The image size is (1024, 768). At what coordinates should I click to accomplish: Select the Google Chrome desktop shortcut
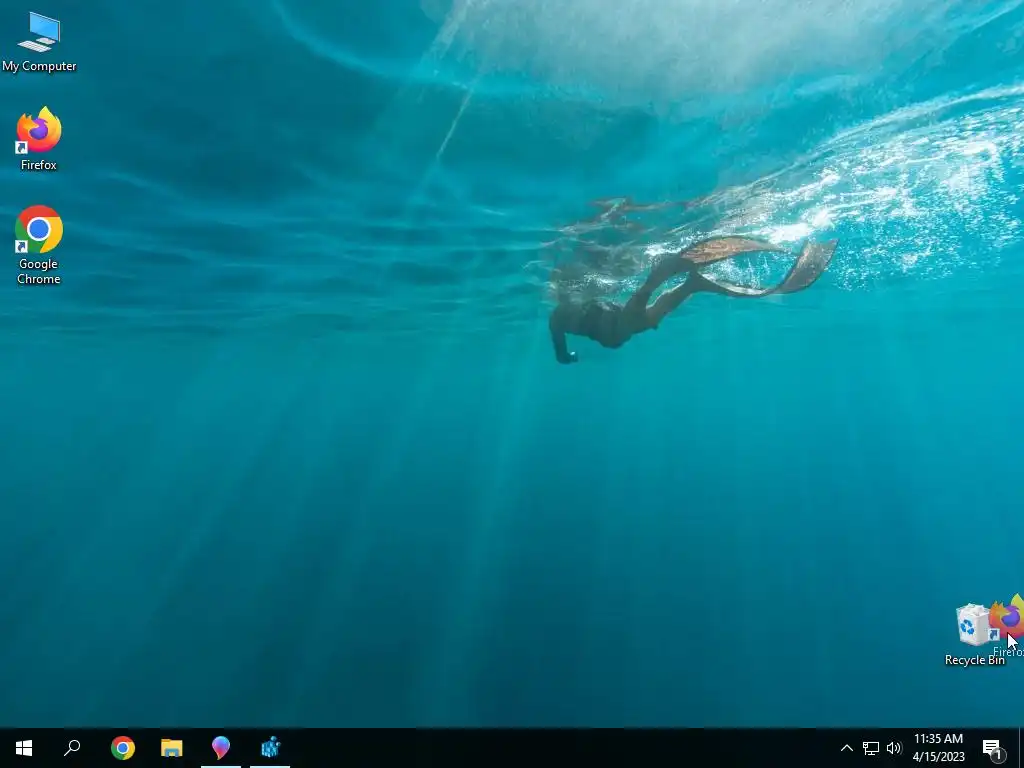[x=39, y=246]
